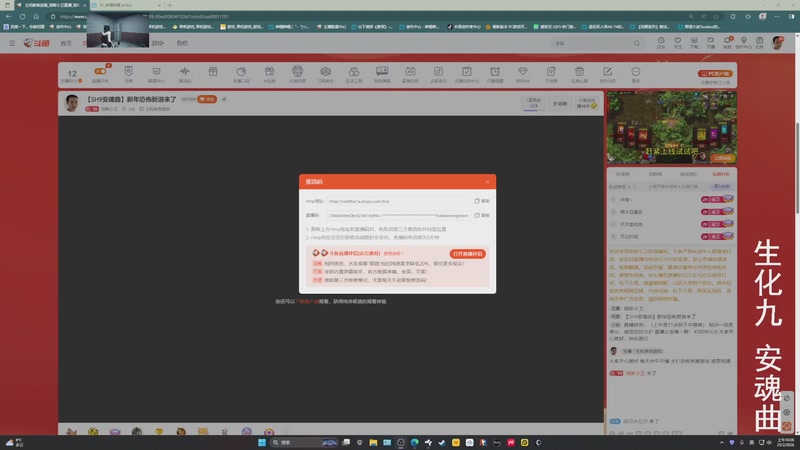Open the taskbar clock and date
800x450 pixels.
[785, 442]
